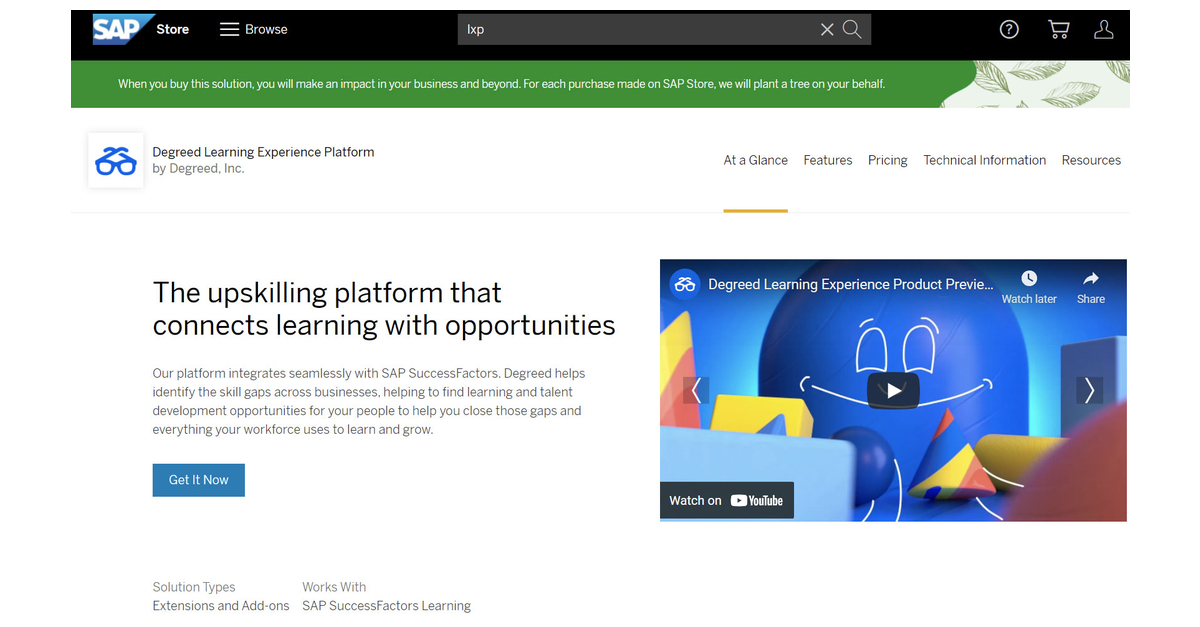Open the help question mark icon
1200x627 pixels.
tap(1009, 29)
